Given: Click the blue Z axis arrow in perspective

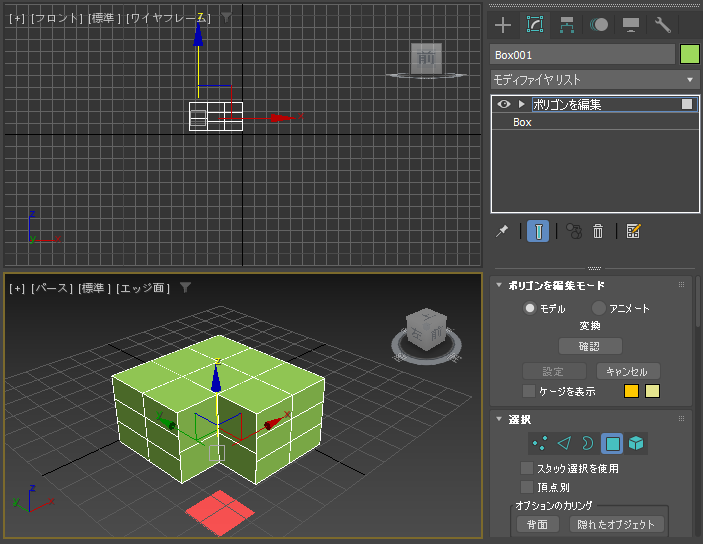Looking at the screenshot, I should (217, 378).
